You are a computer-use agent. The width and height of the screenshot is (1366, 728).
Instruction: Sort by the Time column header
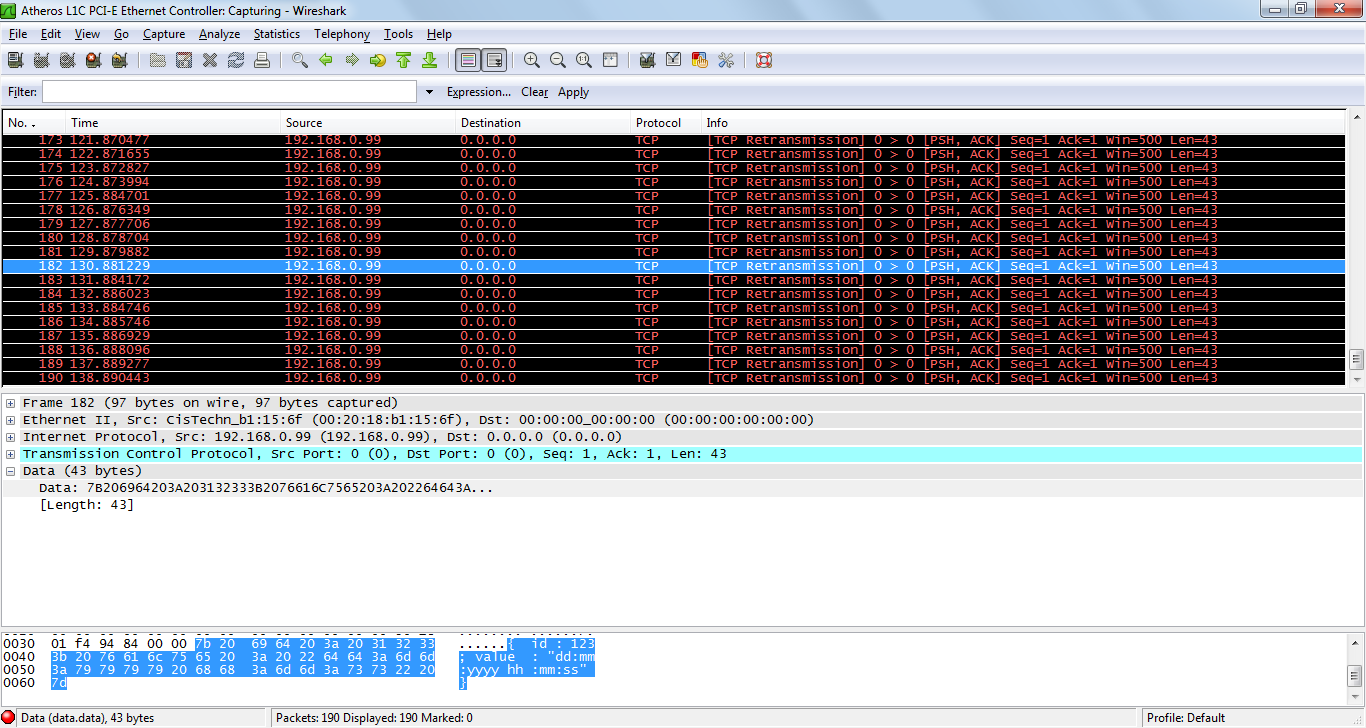(173, 123)
